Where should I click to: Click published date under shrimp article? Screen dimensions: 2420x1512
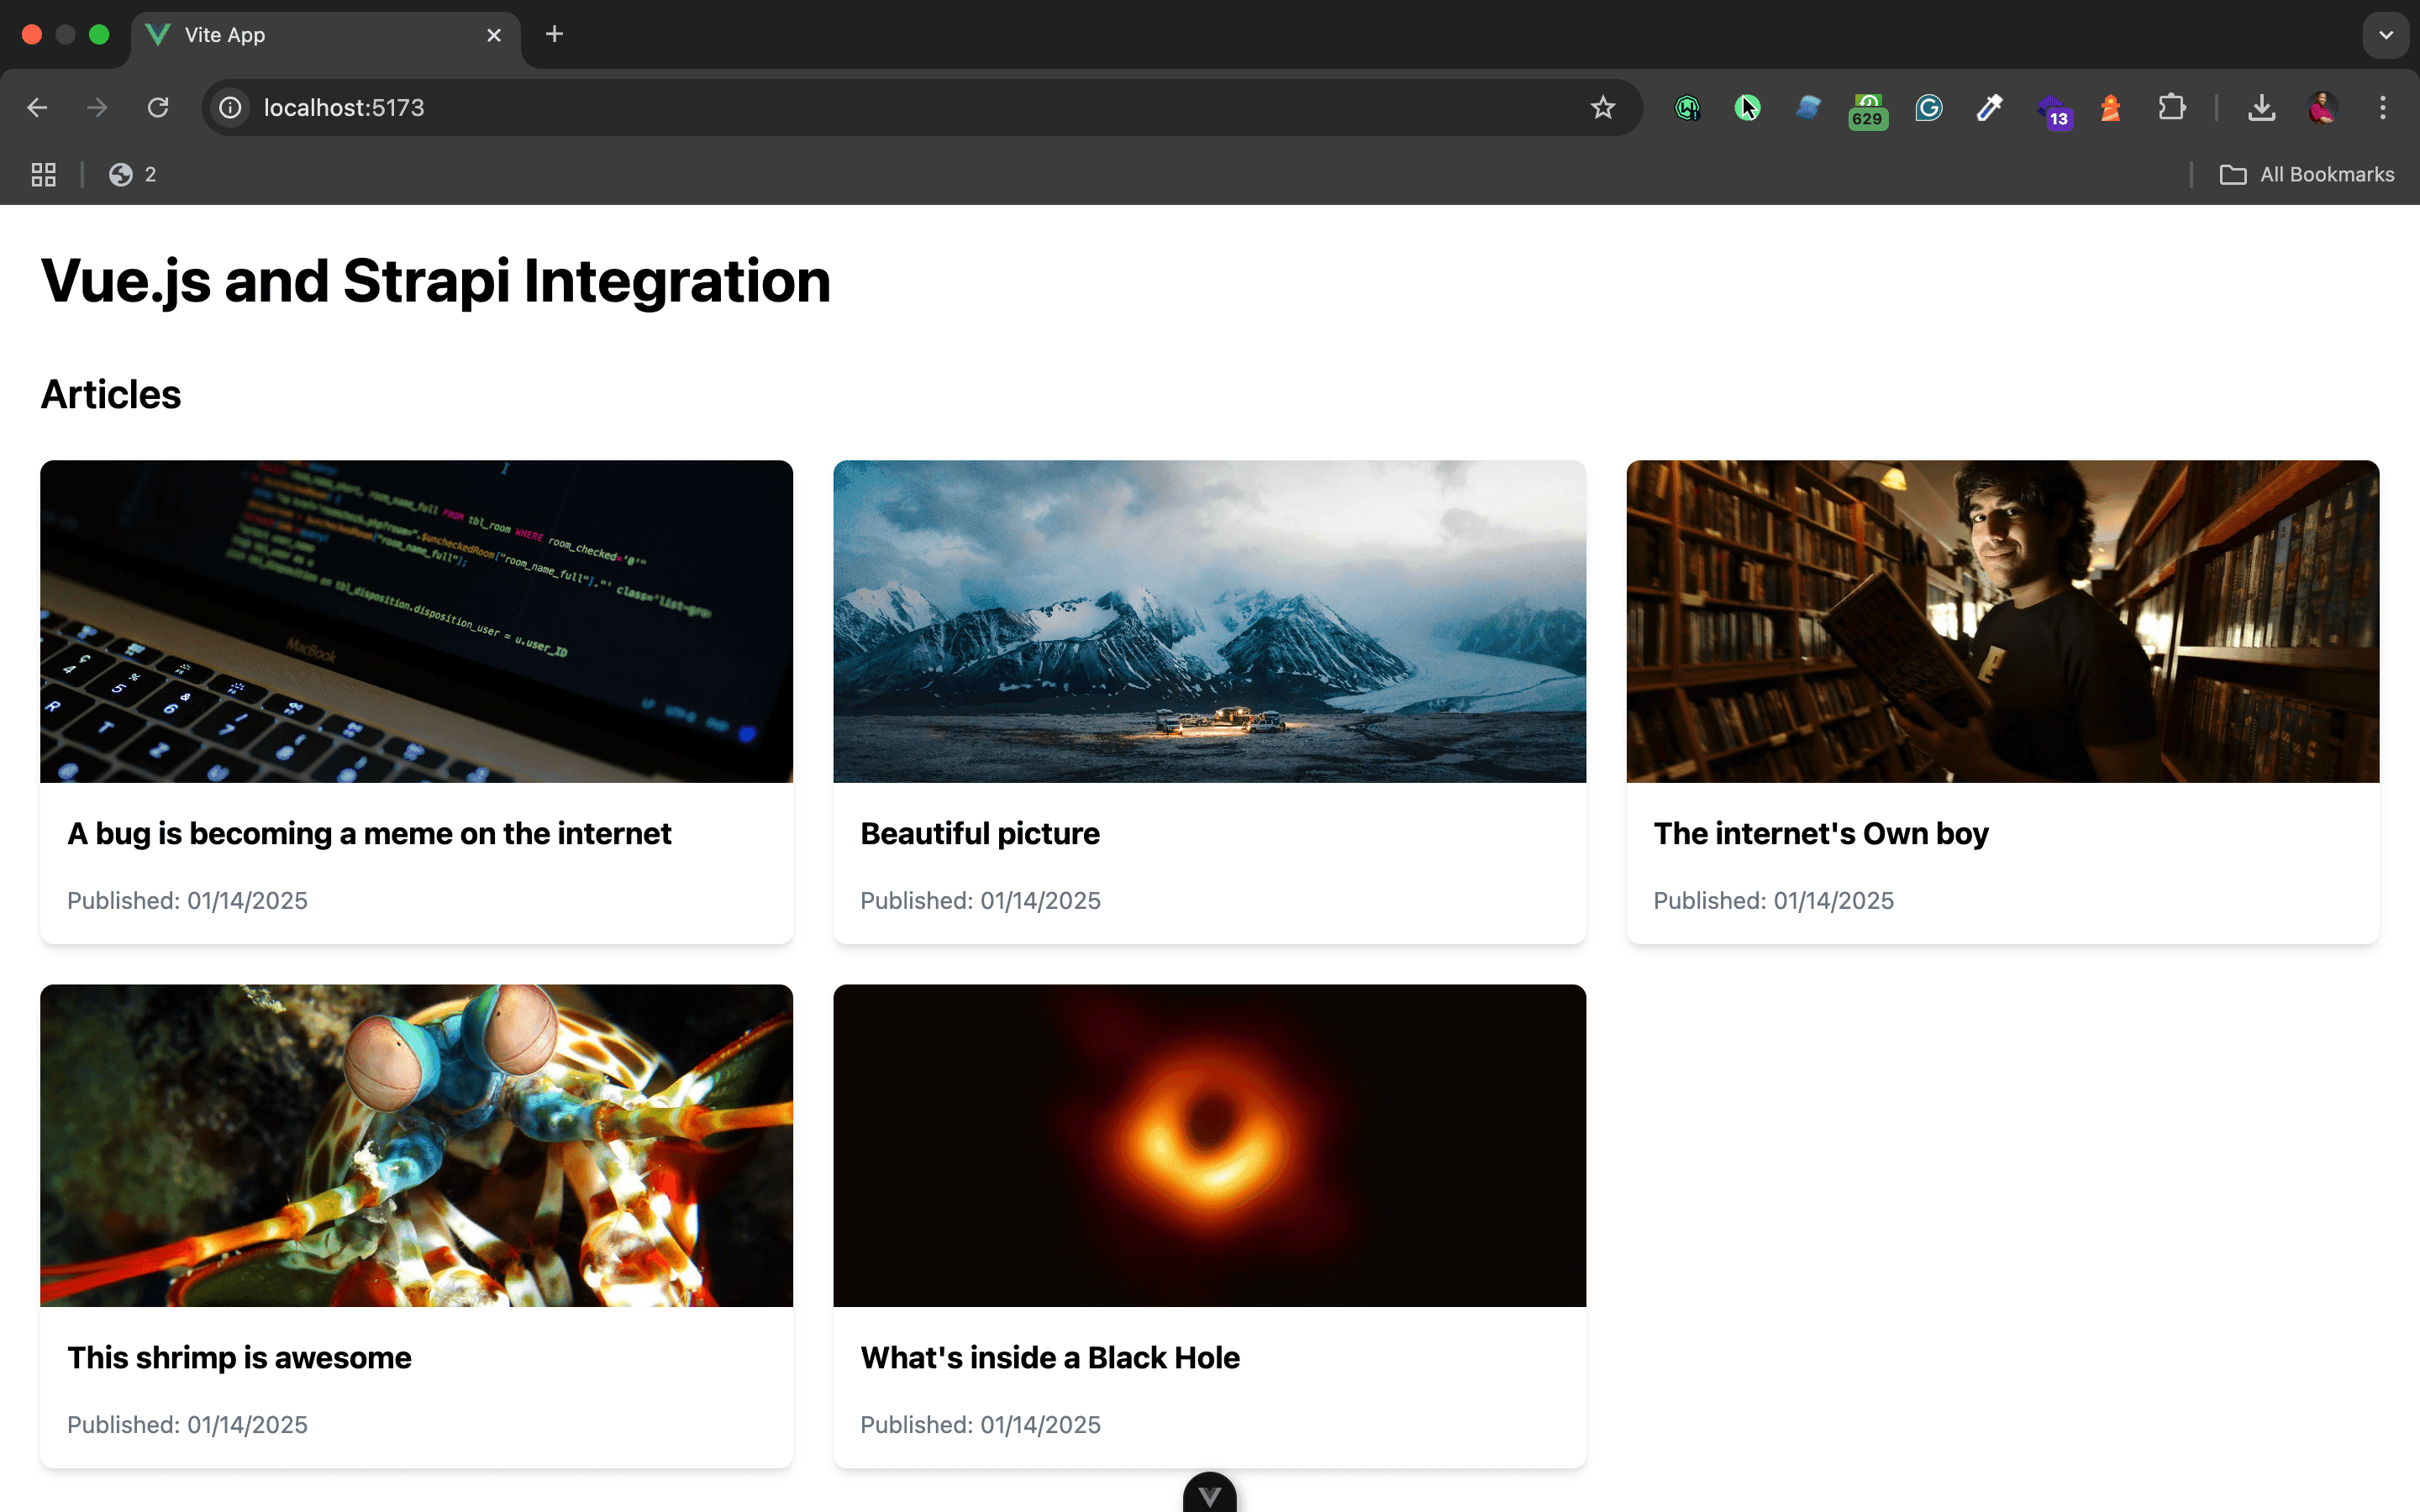pos(187,1424)
